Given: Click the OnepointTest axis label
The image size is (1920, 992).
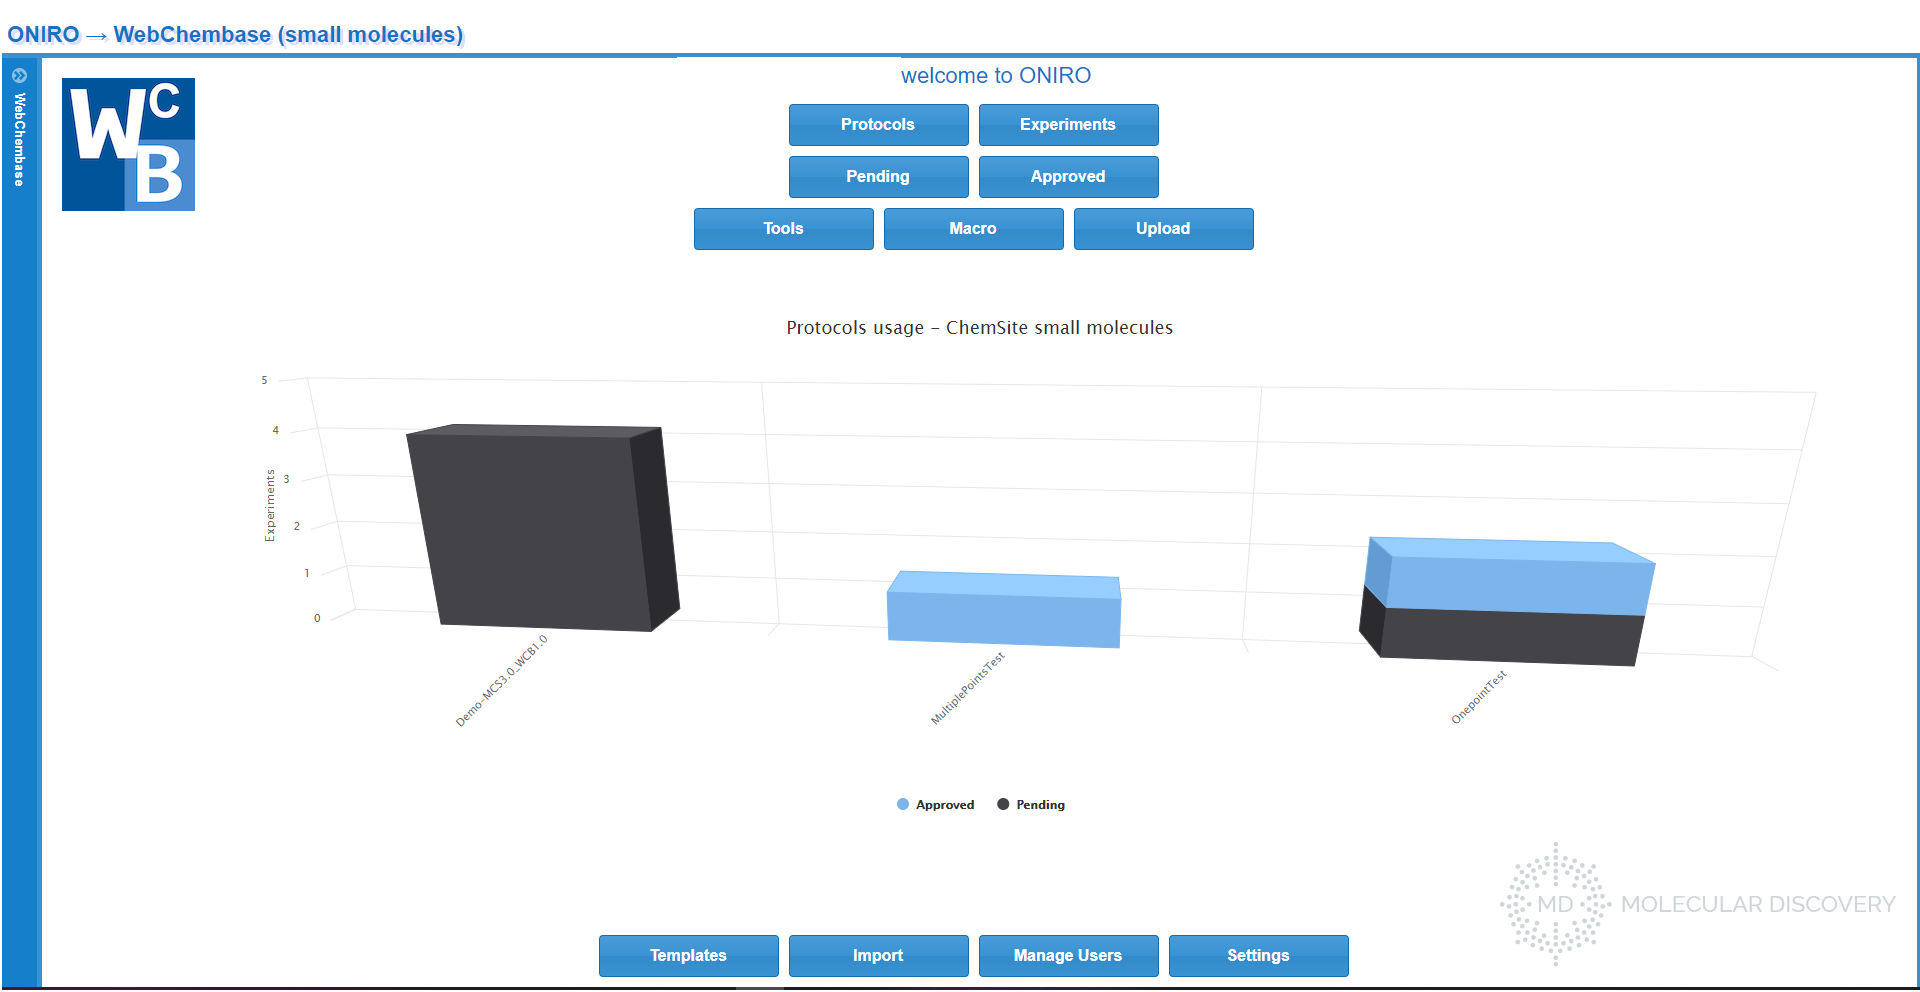Looking at the screenshot, I should pos(1479,696).
